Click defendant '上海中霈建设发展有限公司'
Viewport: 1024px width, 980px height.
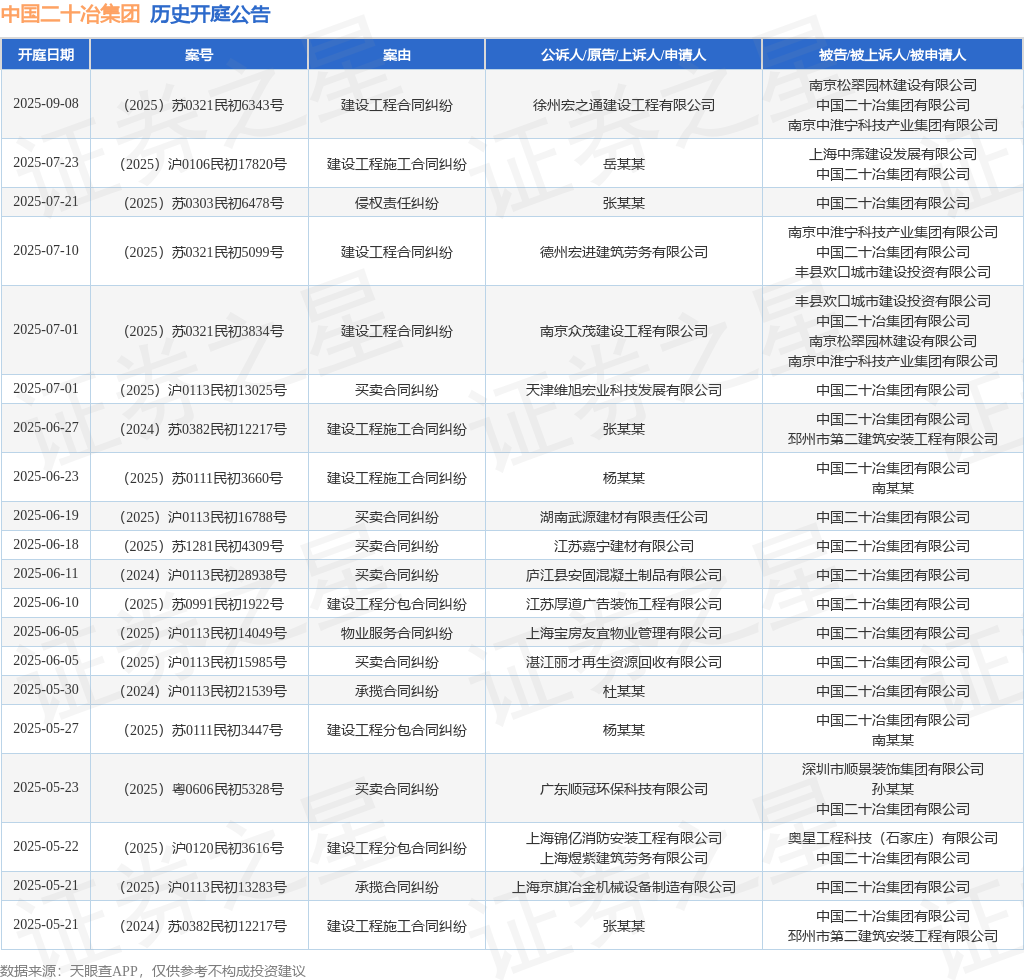coord(893,154)
